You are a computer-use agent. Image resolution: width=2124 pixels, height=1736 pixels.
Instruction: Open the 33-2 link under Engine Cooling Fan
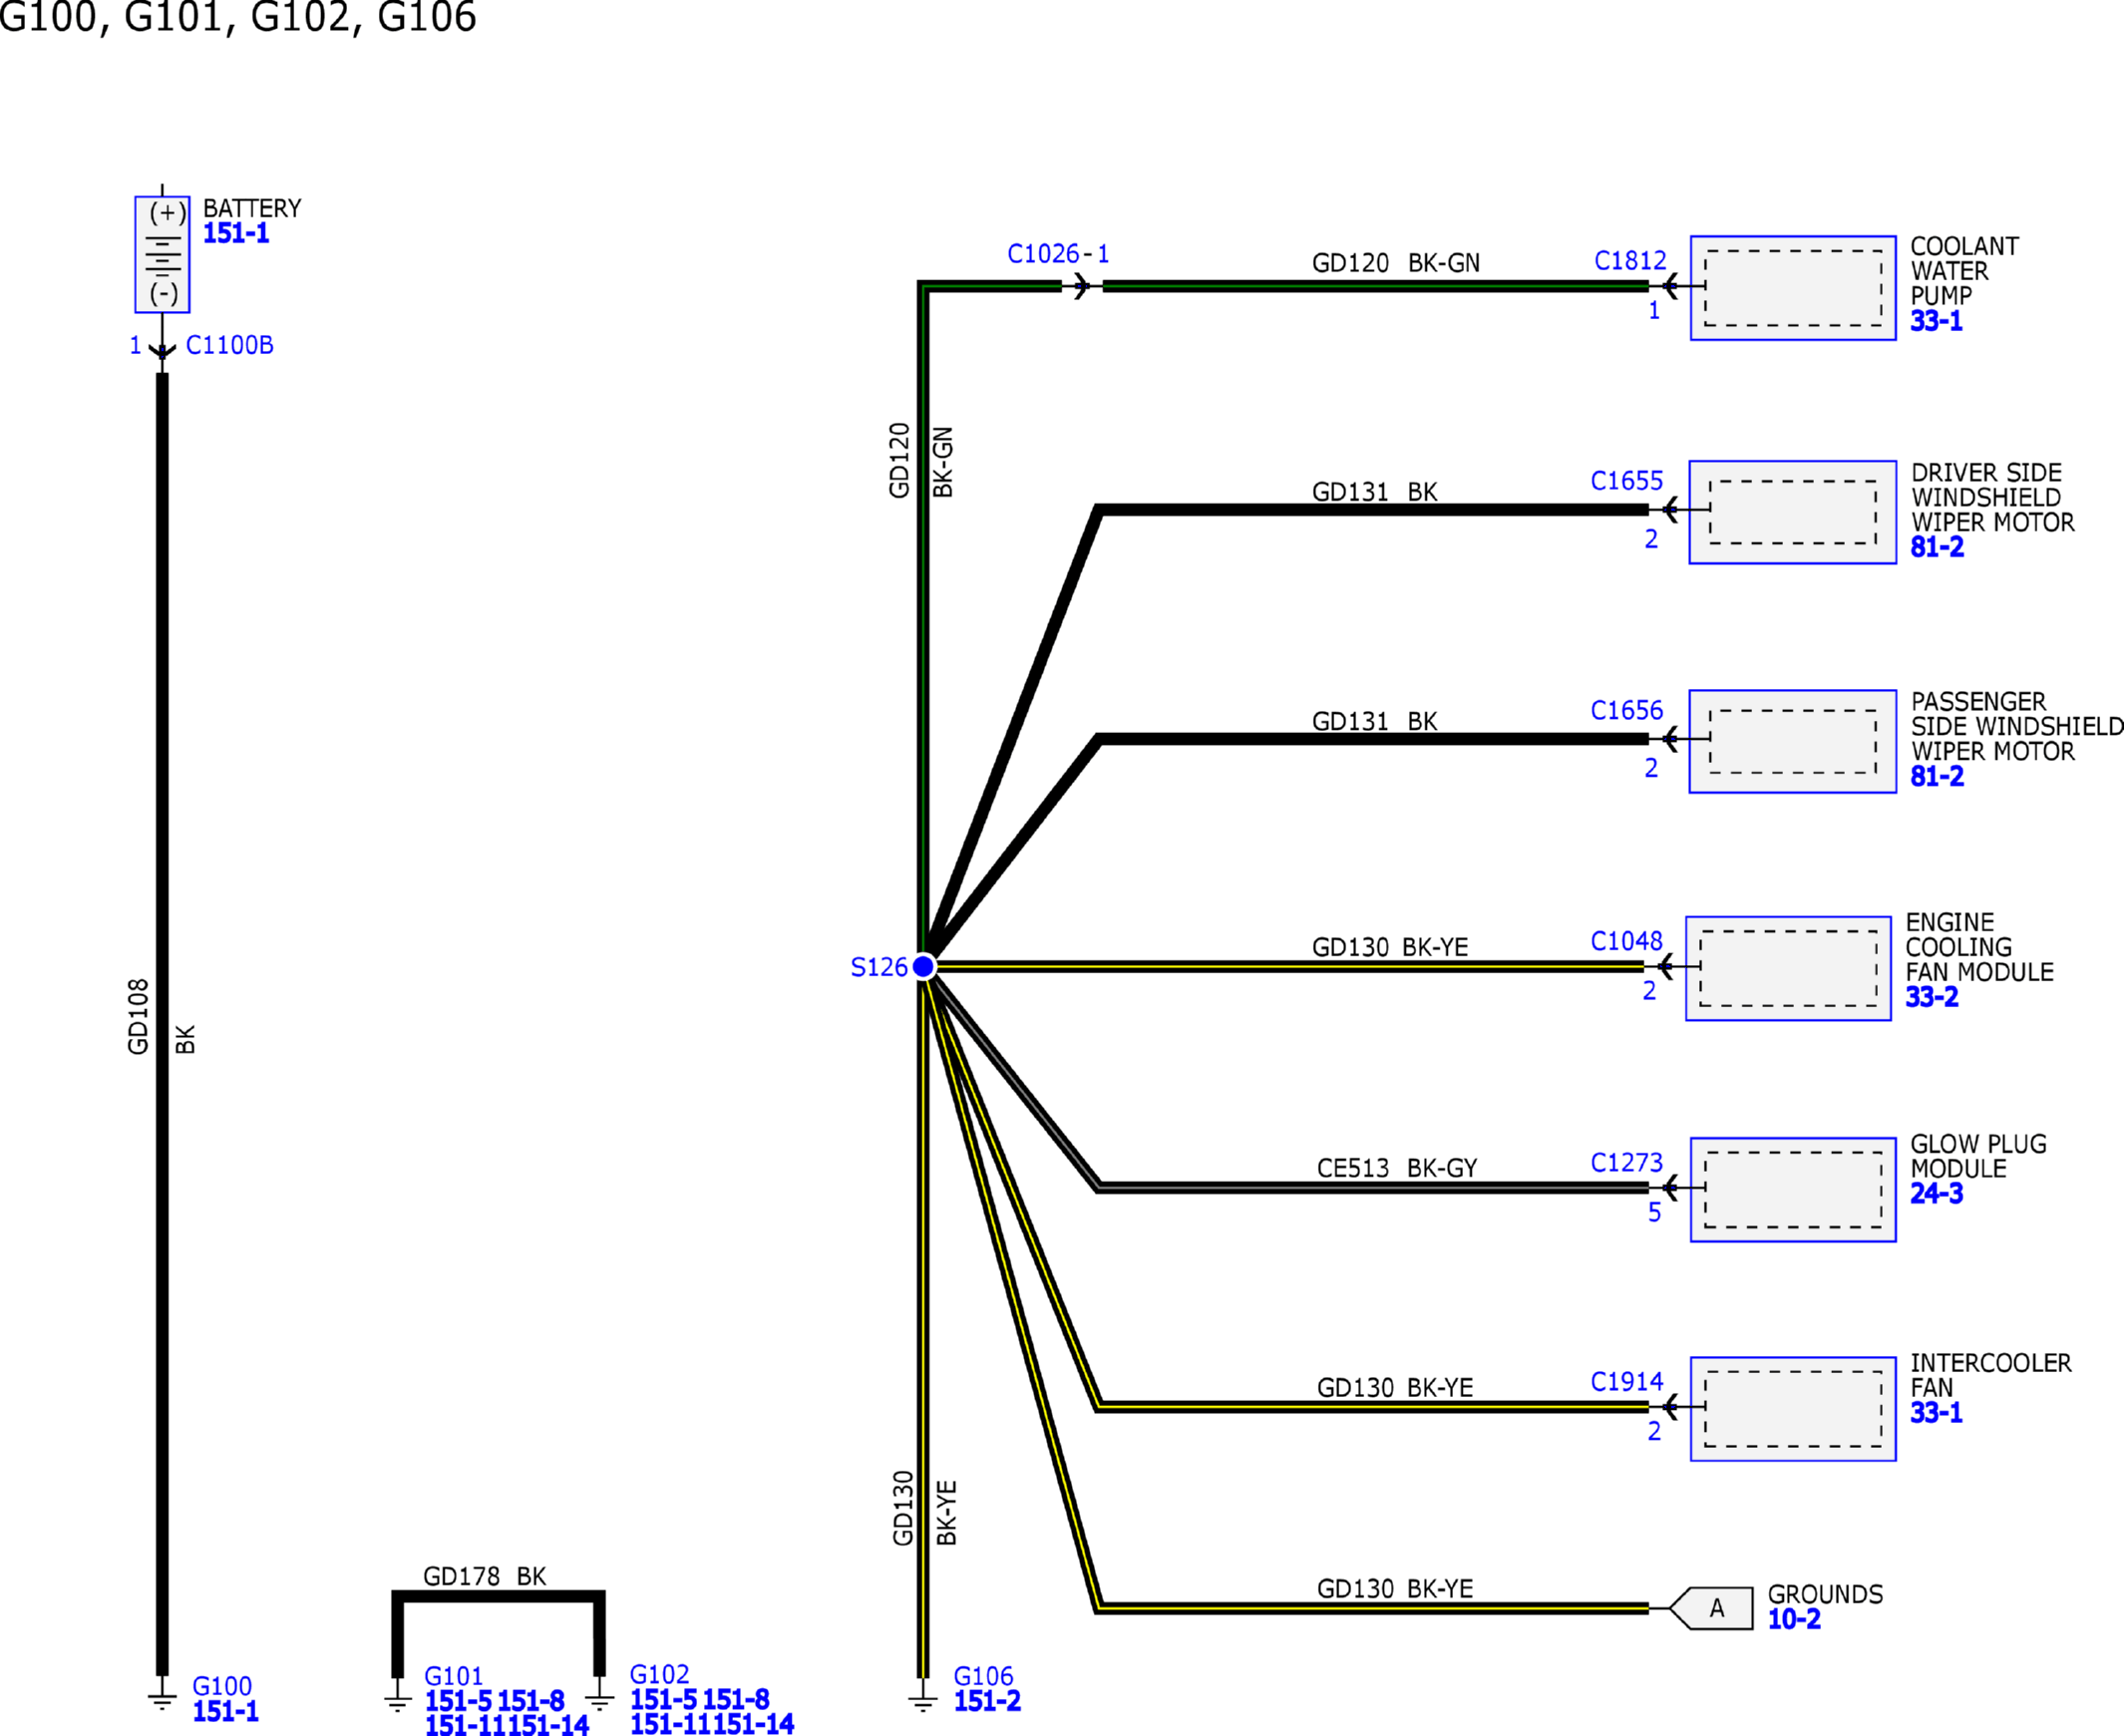(x=1931, y=997)
